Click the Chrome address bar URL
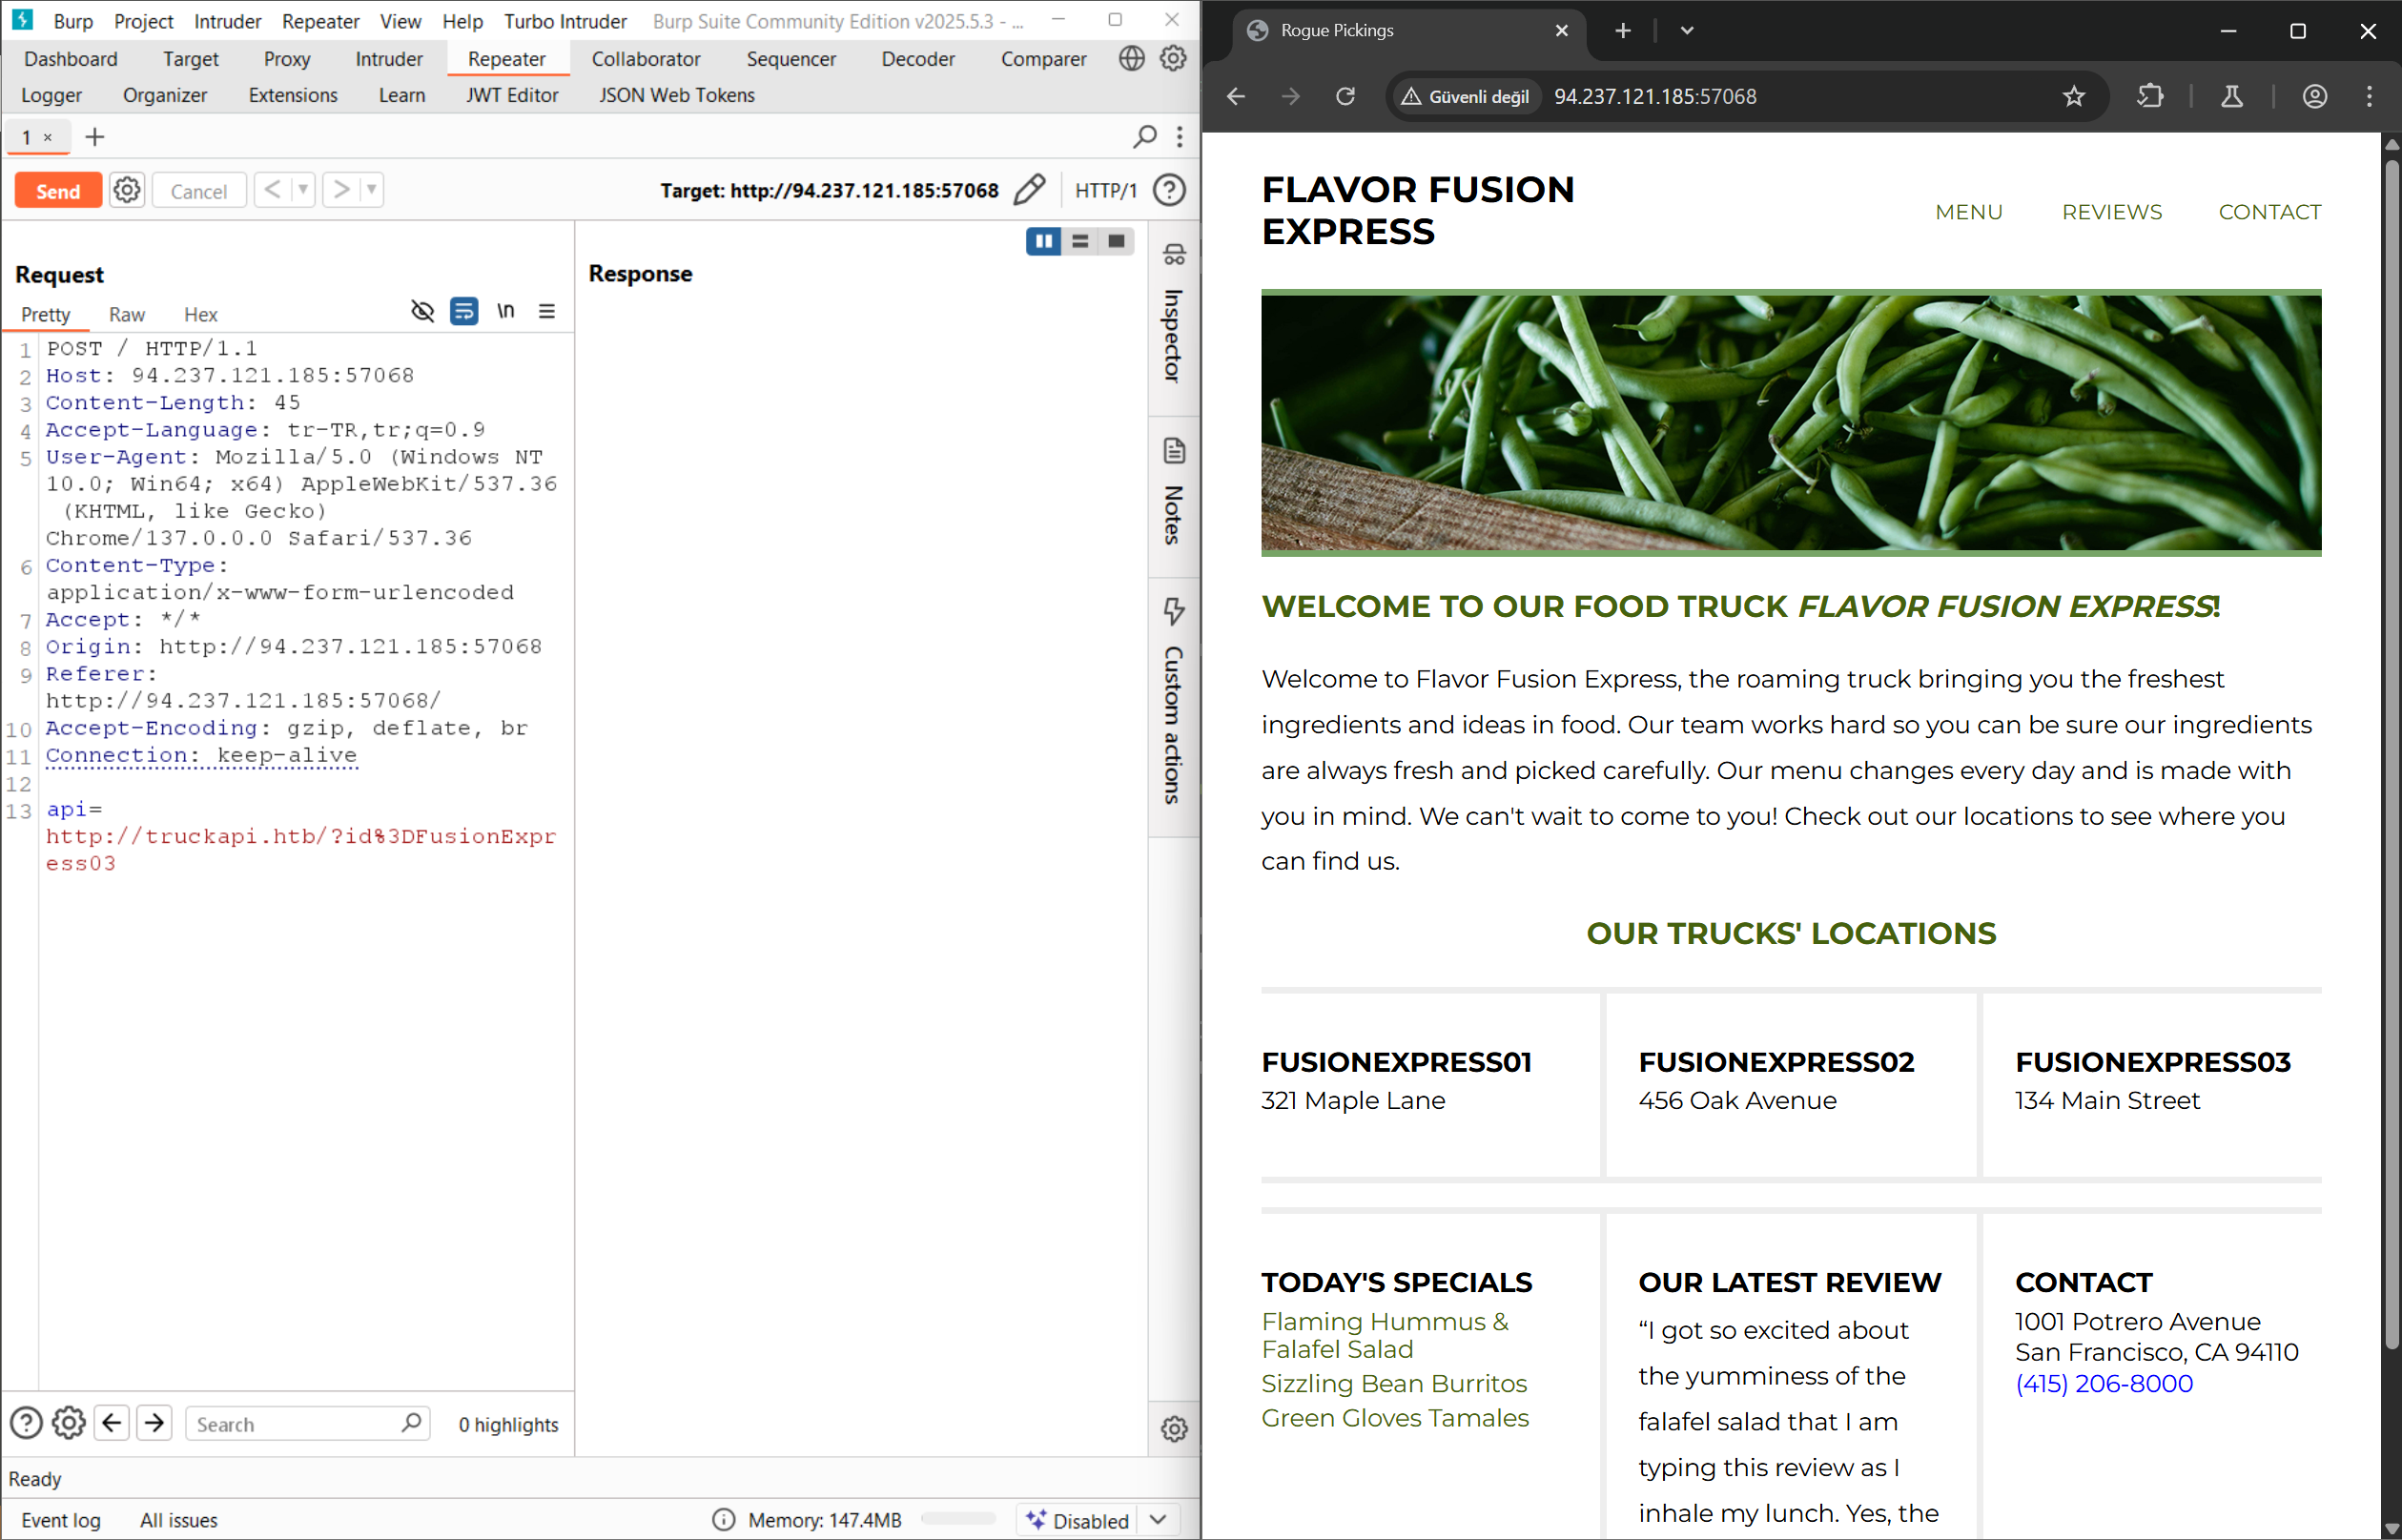 (1654, 96)
